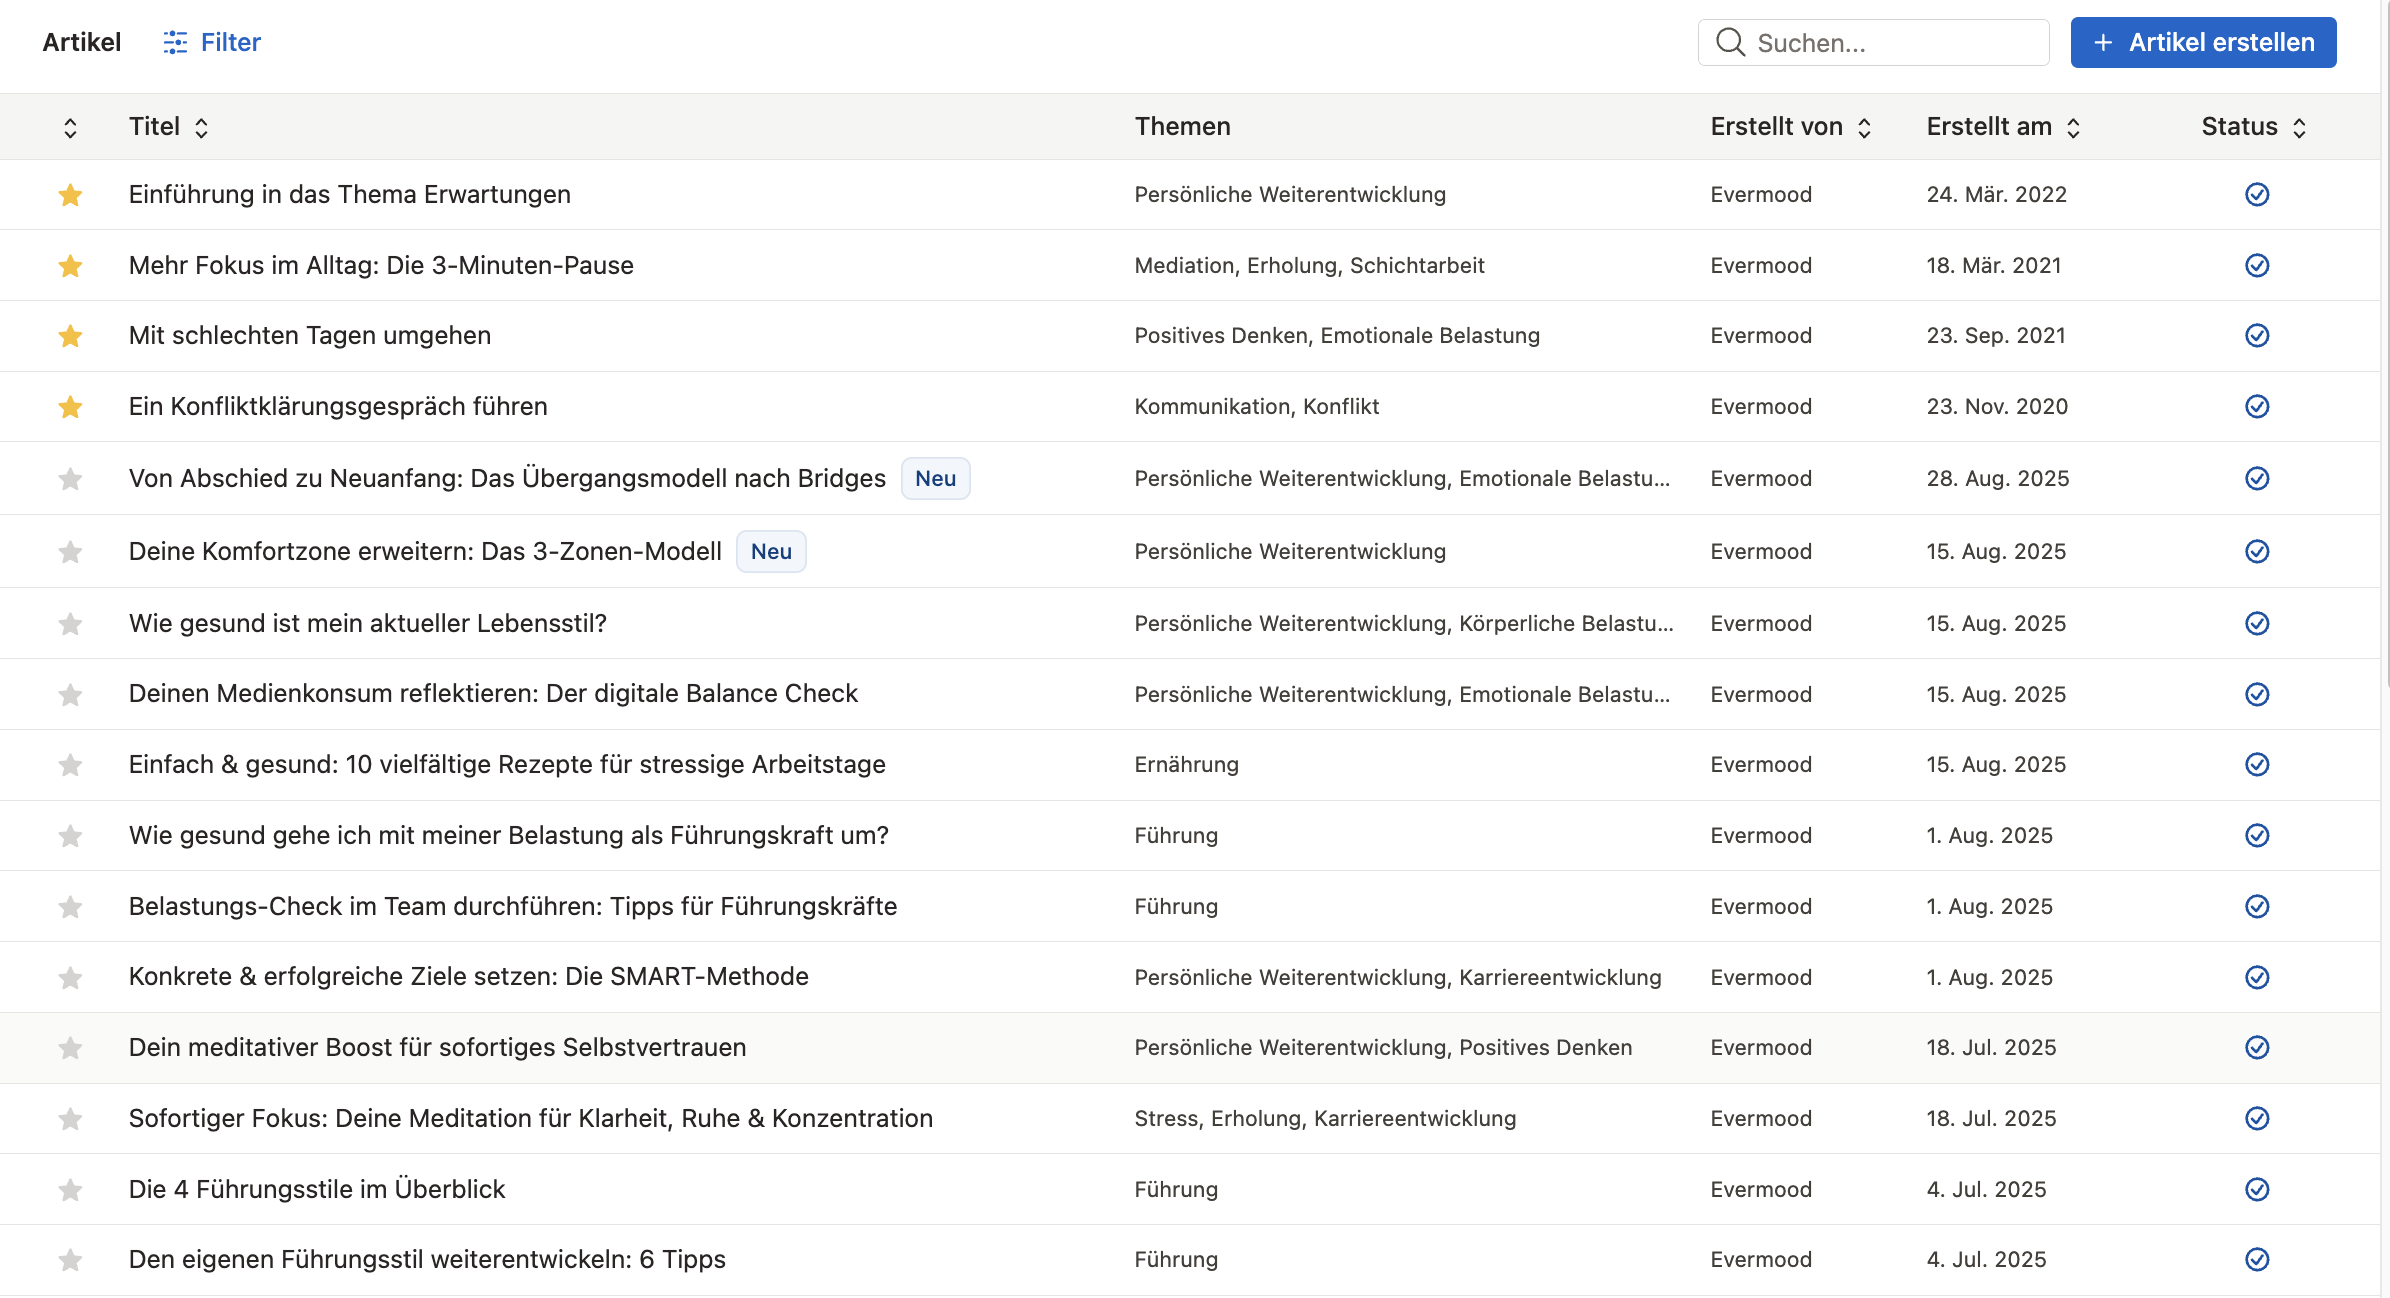Click status checkmark for SMART-Methode article

tap(2256, 977)
